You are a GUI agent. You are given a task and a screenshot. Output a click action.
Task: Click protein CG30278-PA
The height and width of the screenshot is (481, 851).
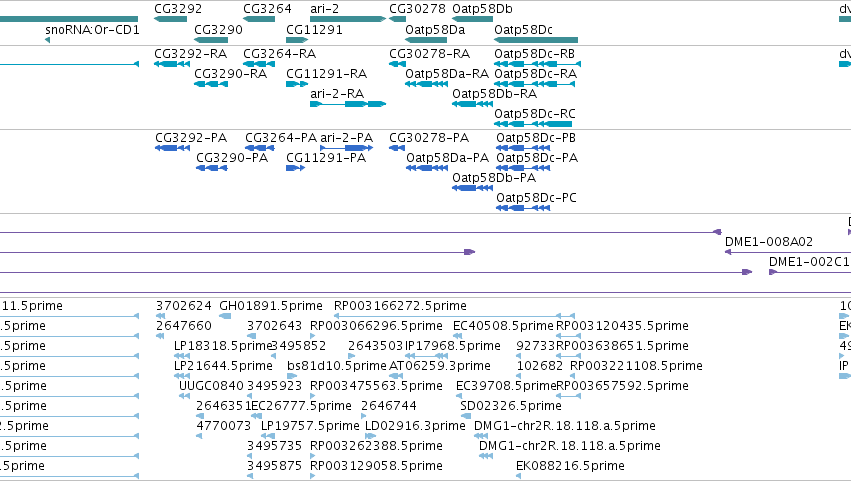429,138
